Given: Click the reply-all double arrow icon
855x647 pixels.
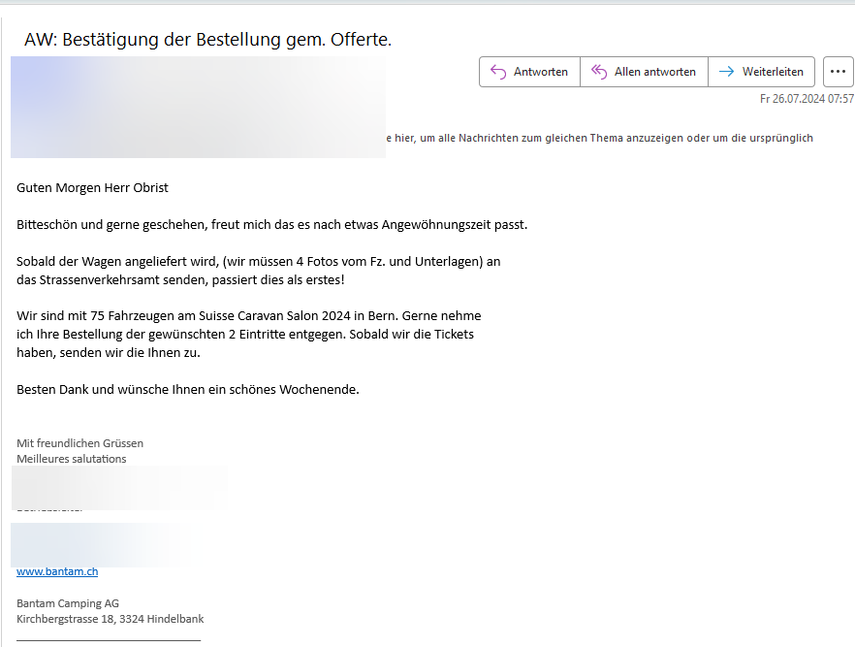Looking at the screenshot, I should pyautogui.click(x=599, y=72).
